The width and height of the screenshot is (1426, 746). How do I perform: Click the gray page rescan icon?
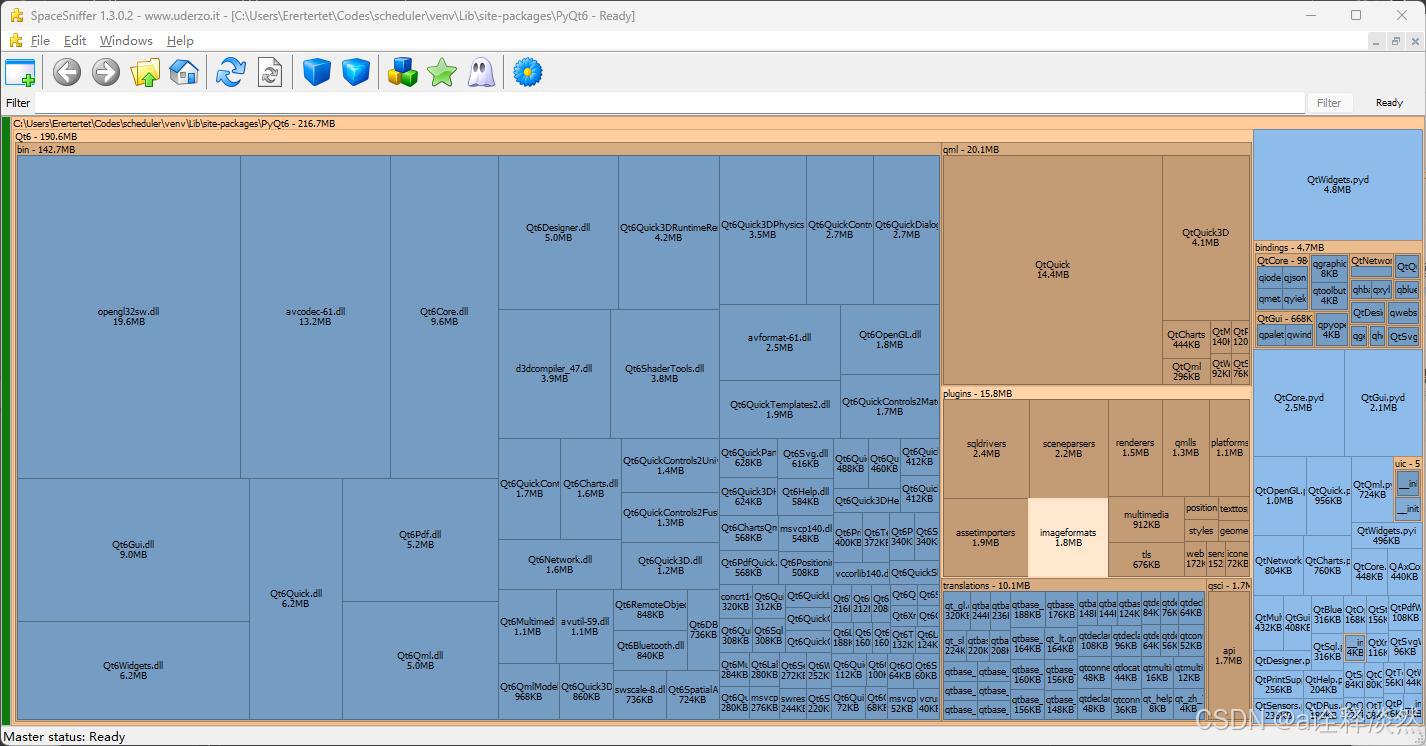coord(270,72)
